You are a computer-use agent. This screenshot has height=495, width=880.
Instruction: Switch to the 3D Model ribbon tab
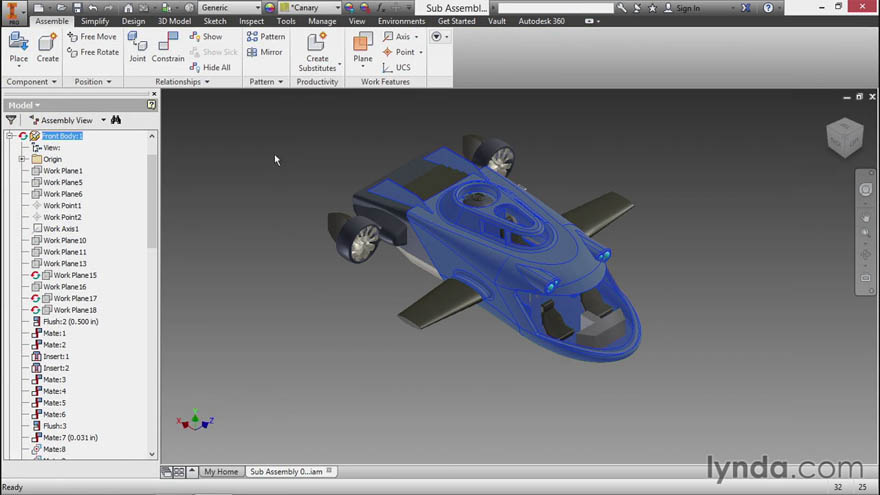(174, 21)
